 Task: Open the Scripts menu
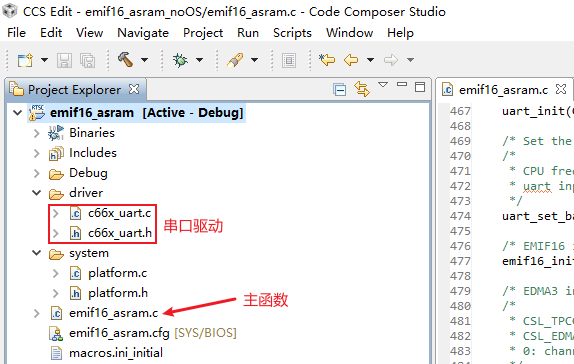click(292, 33)
